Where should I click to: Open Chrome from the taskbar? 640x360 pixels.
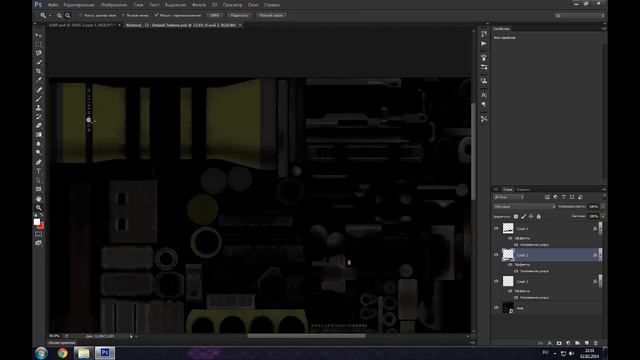(x=62, y=353)
